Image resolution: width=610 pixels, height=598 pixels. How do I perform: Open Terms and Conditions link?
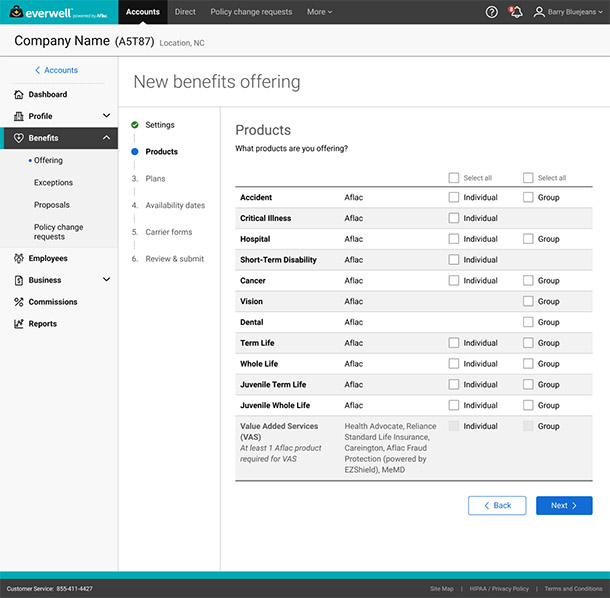click(x=573, y=589)
